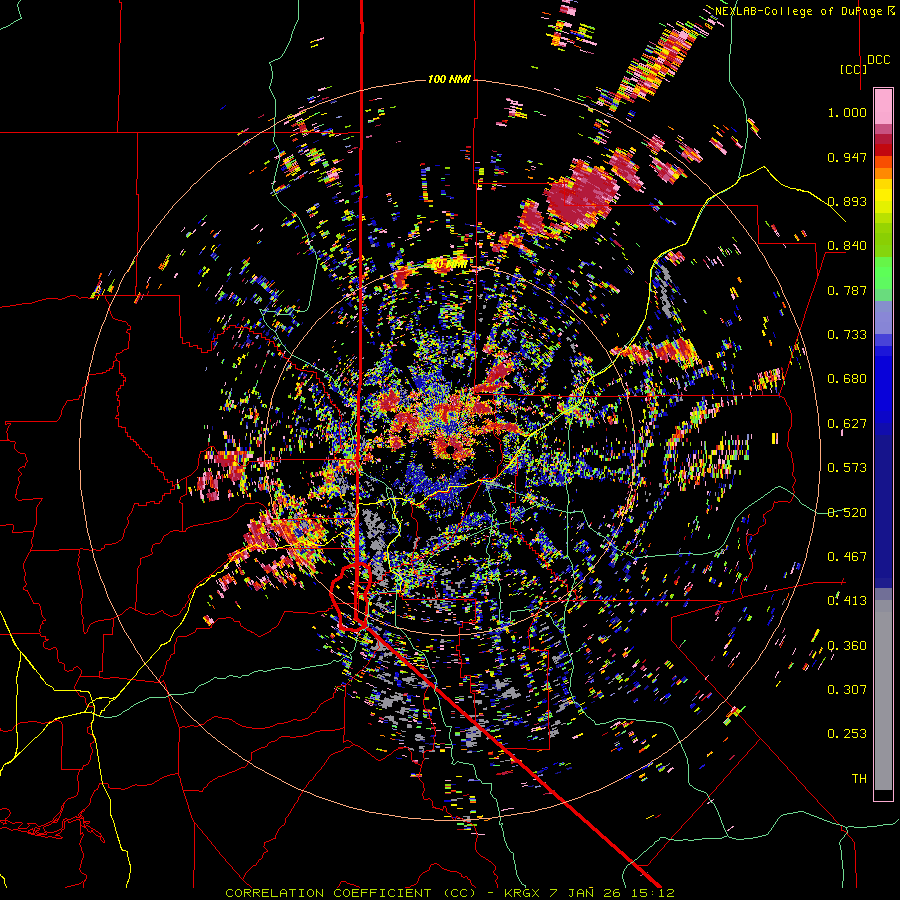Click the 0.840 scale value
Screen dimensions: 900x900
847,246
